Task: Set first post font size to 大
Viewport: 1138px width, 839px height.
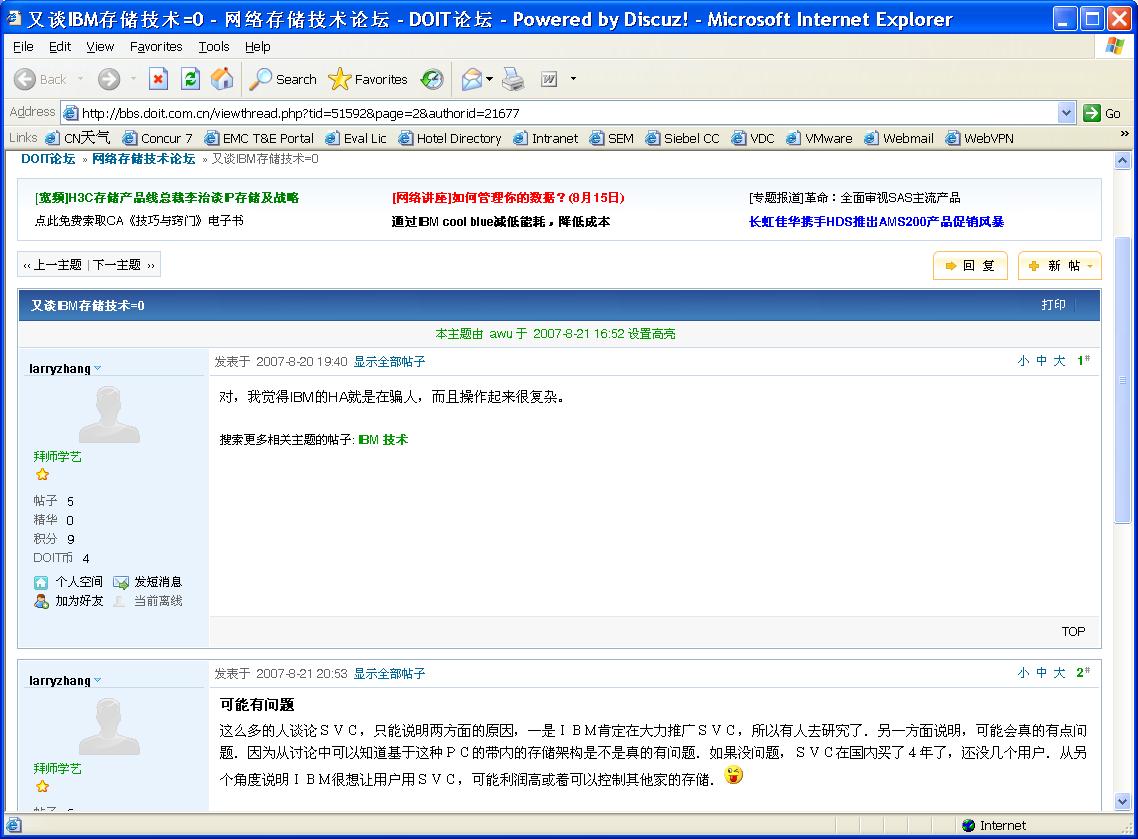Action: tap(1060, 361)
